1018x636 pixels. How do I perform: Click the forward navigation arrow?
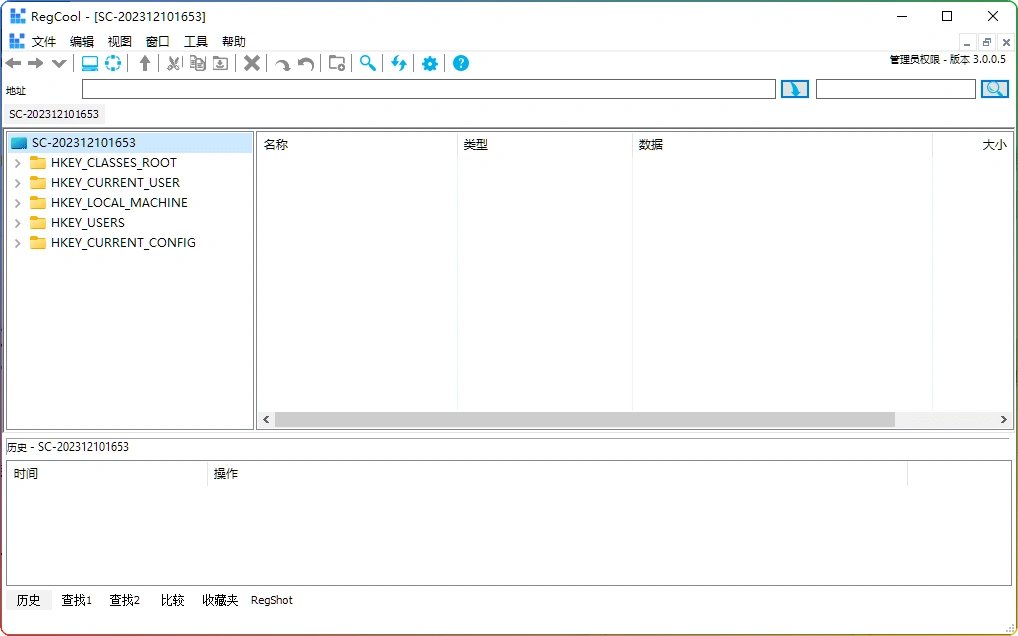[x=34, y=63]
